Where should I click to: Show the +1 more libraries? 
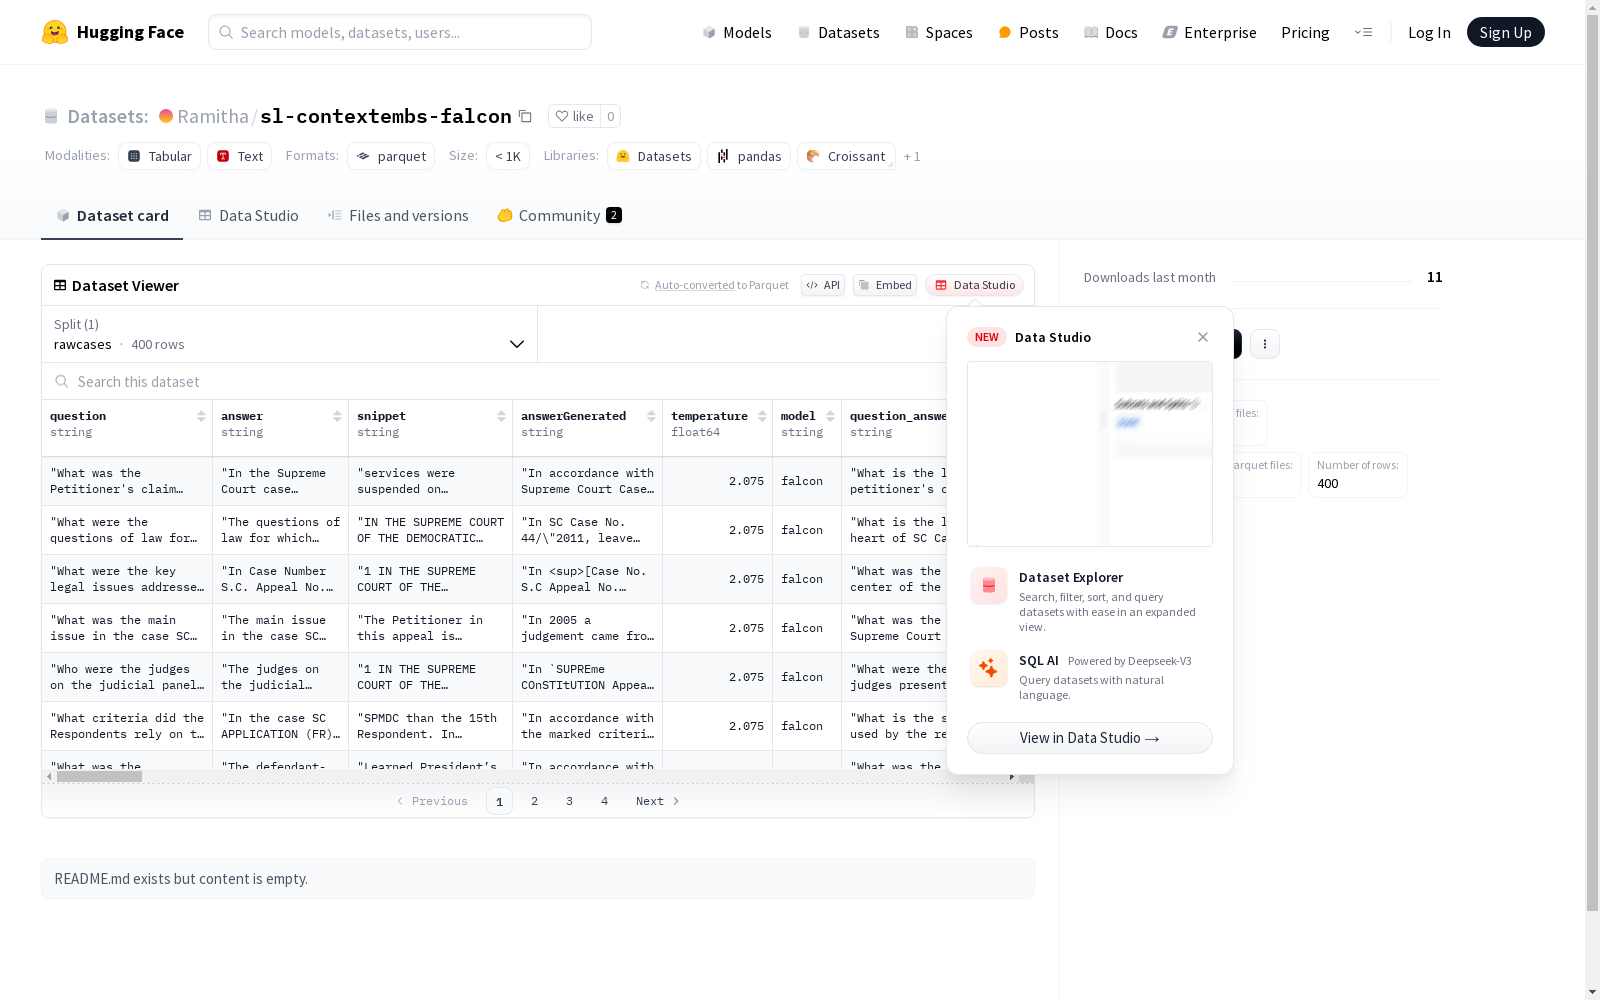(x=912, y=156)
